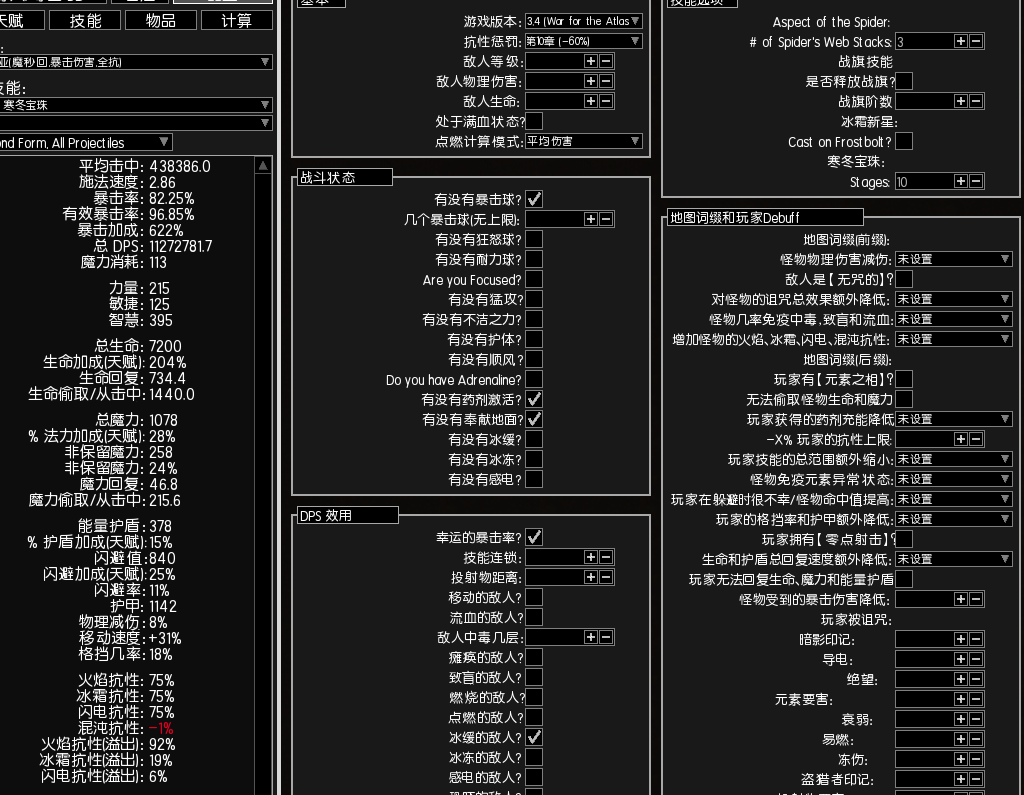1024x795 pixels.
Task: Uncheck 有没有暴击球
Action: 534,199
